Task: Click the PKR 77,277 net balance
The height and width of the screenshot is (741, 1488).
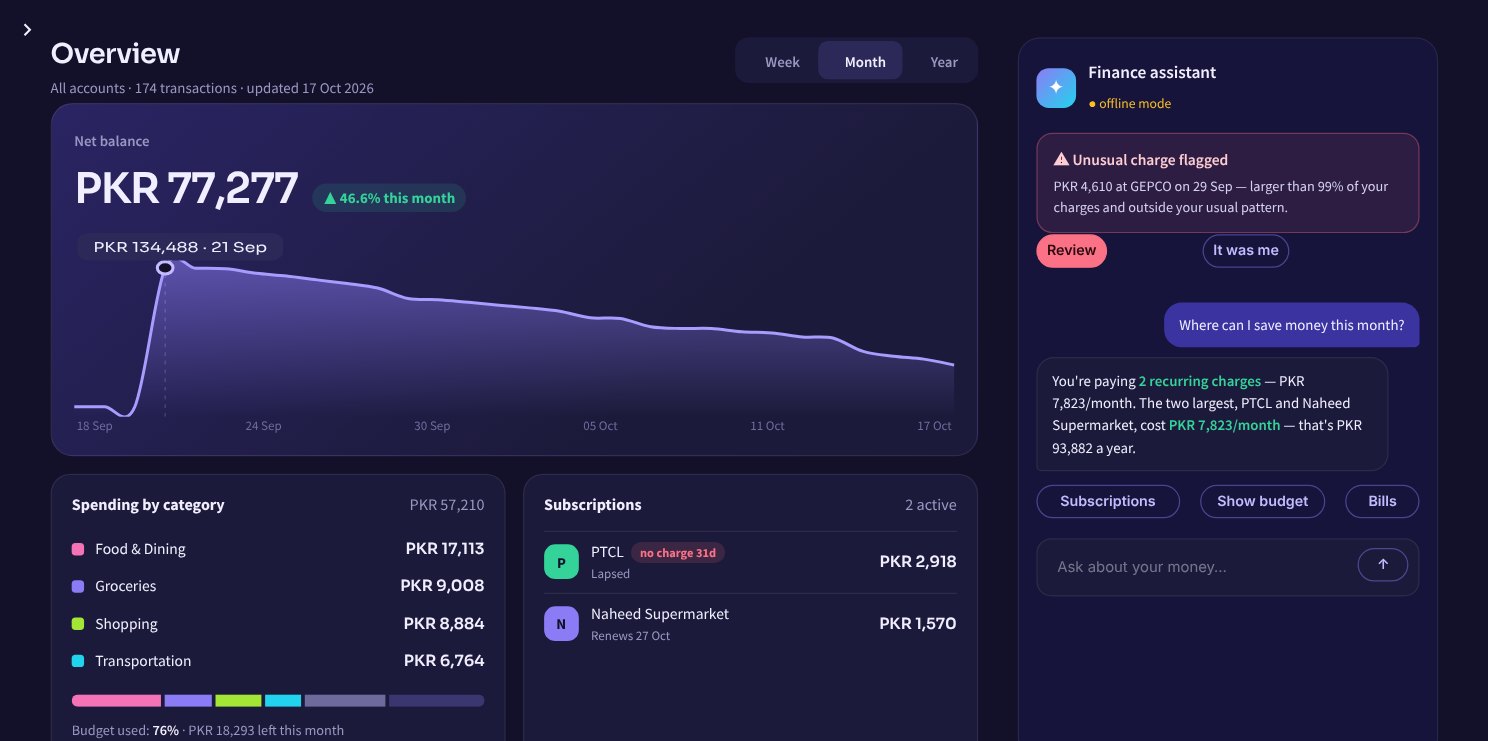Action: coord(187,188)
